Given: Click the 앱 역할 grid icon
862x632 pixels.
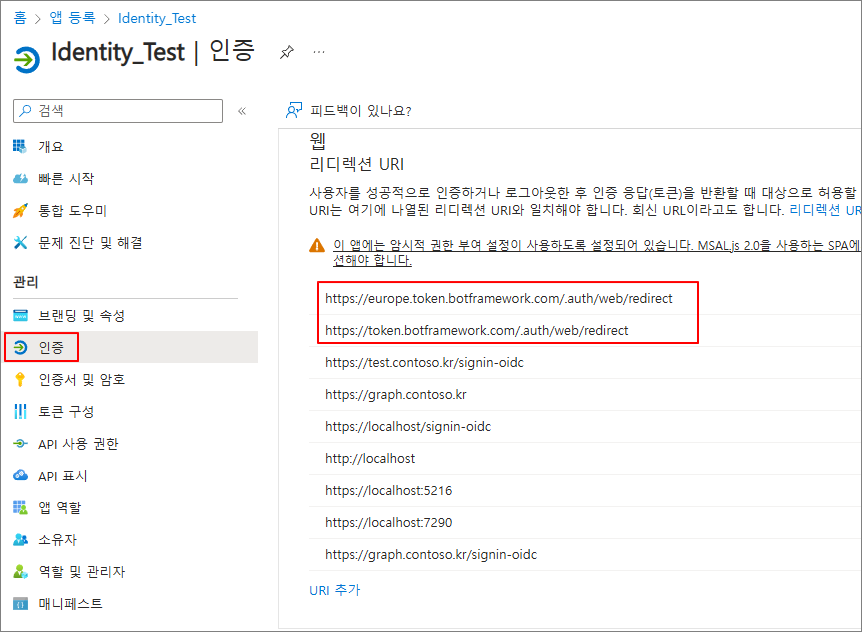Looking at the screenshot, I should tap(20, 507).
